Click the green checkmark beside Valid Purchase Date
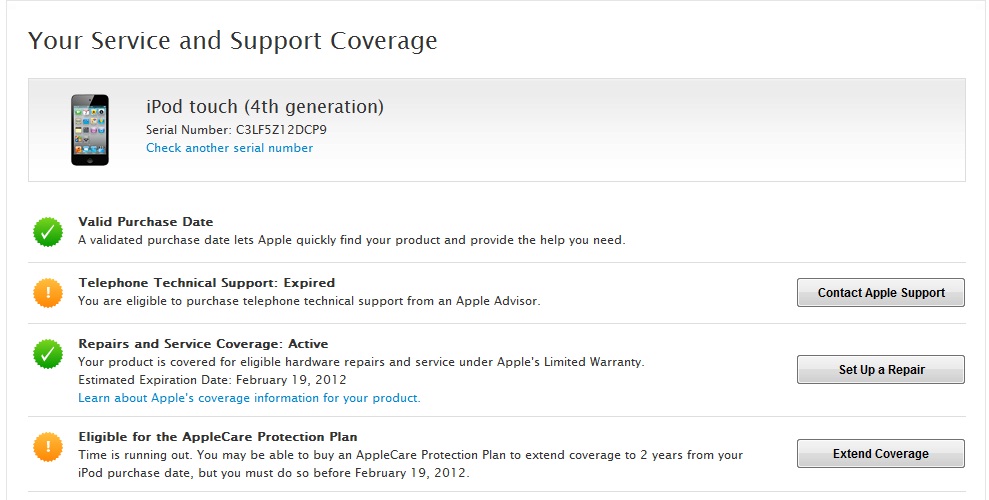The height and width of the screenshot is (500, 989). 48,232
